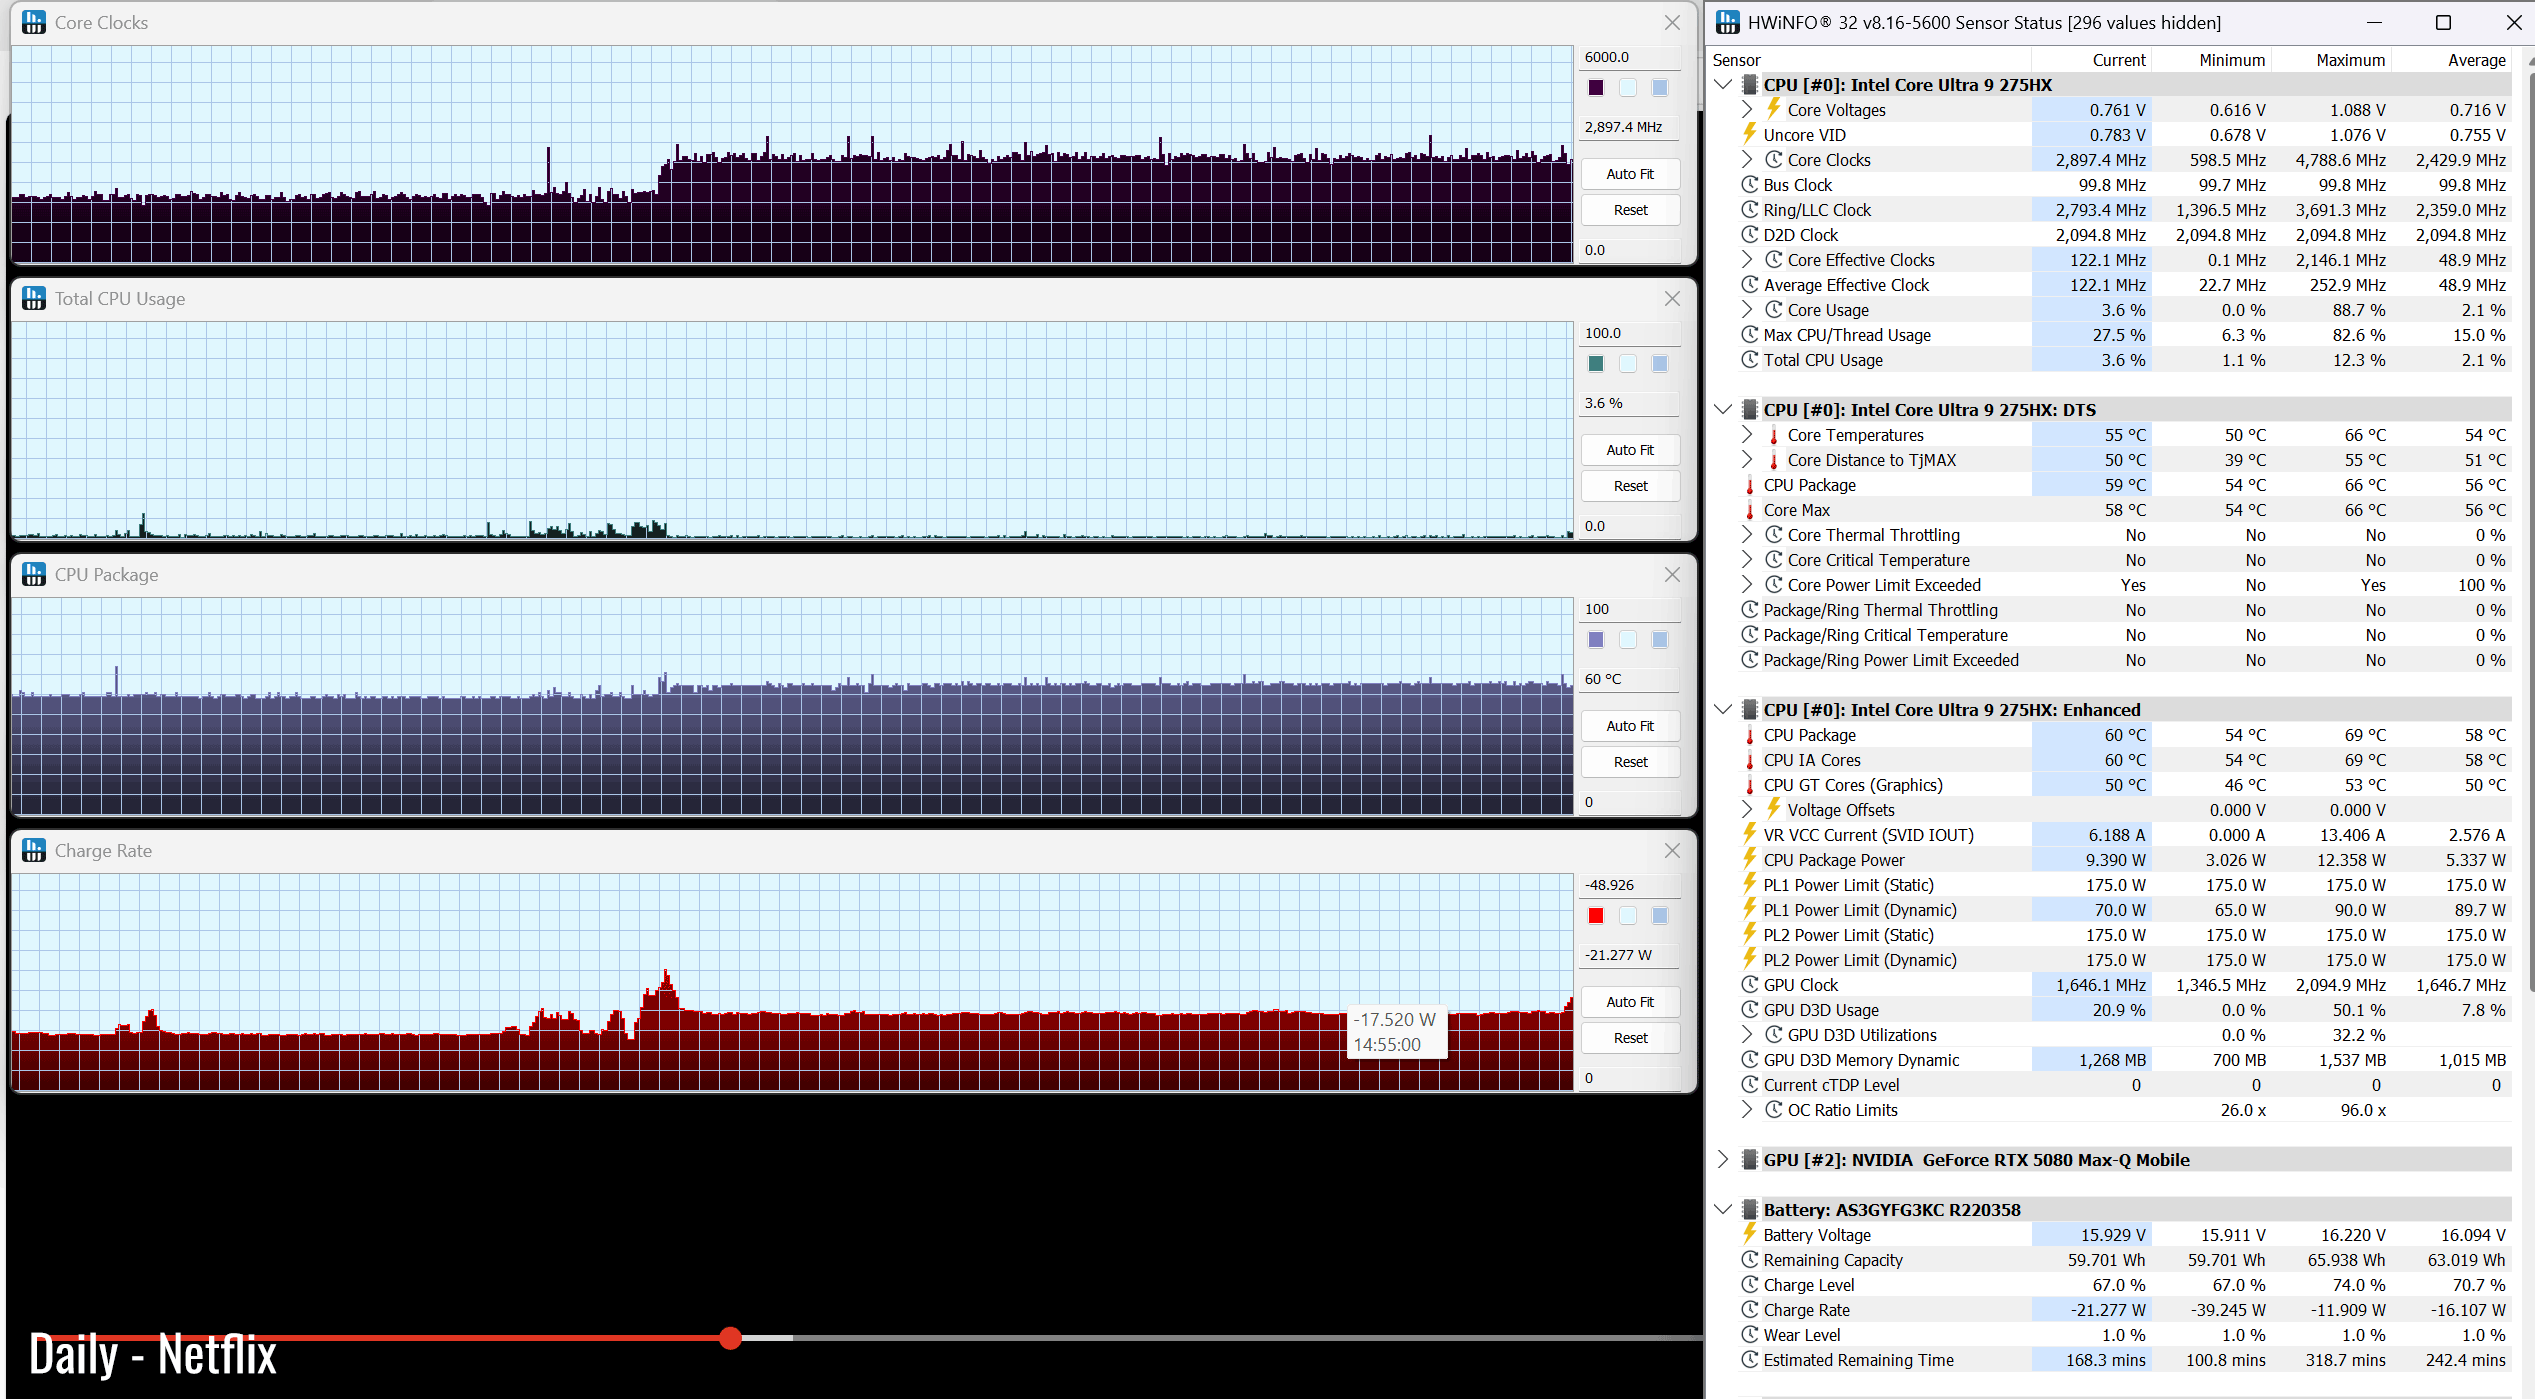This screenshot has height=1399, width=2535.
Task: Click the HWiNFO Sensor Status window icon
Action: 1728,22
